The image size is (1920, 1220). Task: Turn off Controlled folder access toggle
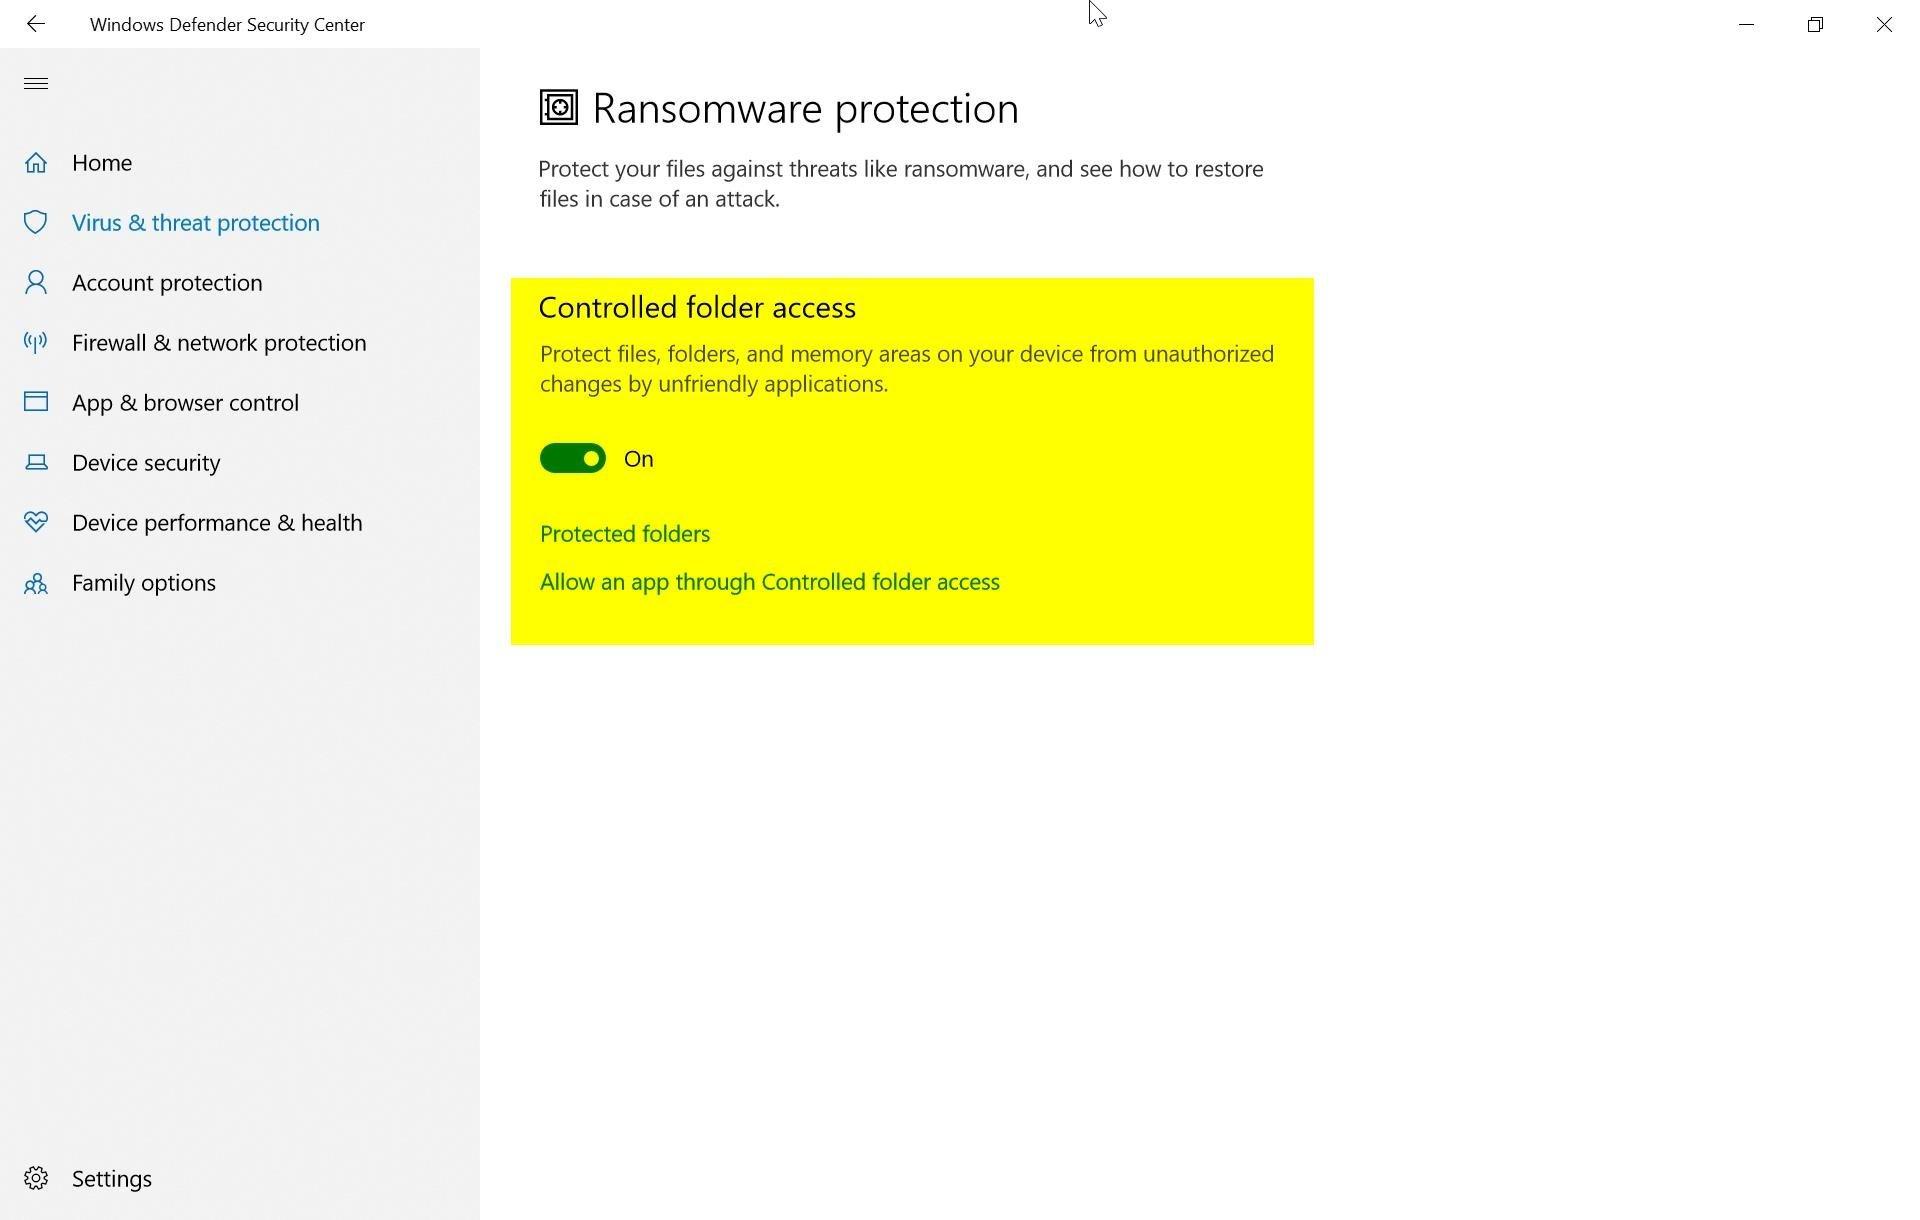(x=573, y=458)
